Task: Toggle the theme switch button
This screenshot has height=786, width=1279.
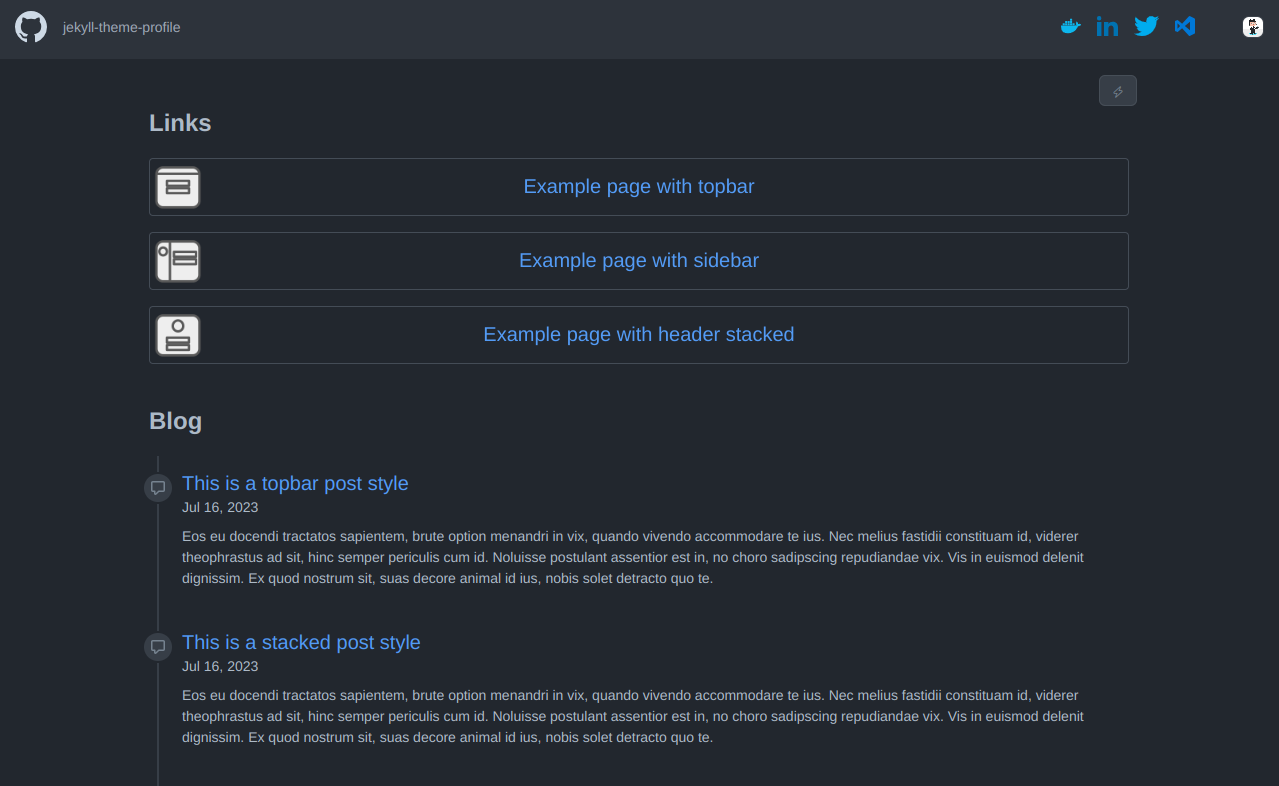Action: 1117,91
